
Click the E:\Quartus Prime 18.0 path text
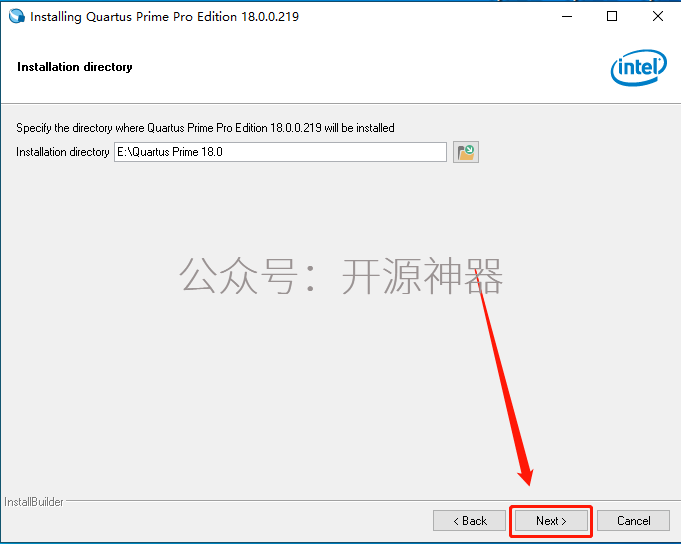click(170, 152)
